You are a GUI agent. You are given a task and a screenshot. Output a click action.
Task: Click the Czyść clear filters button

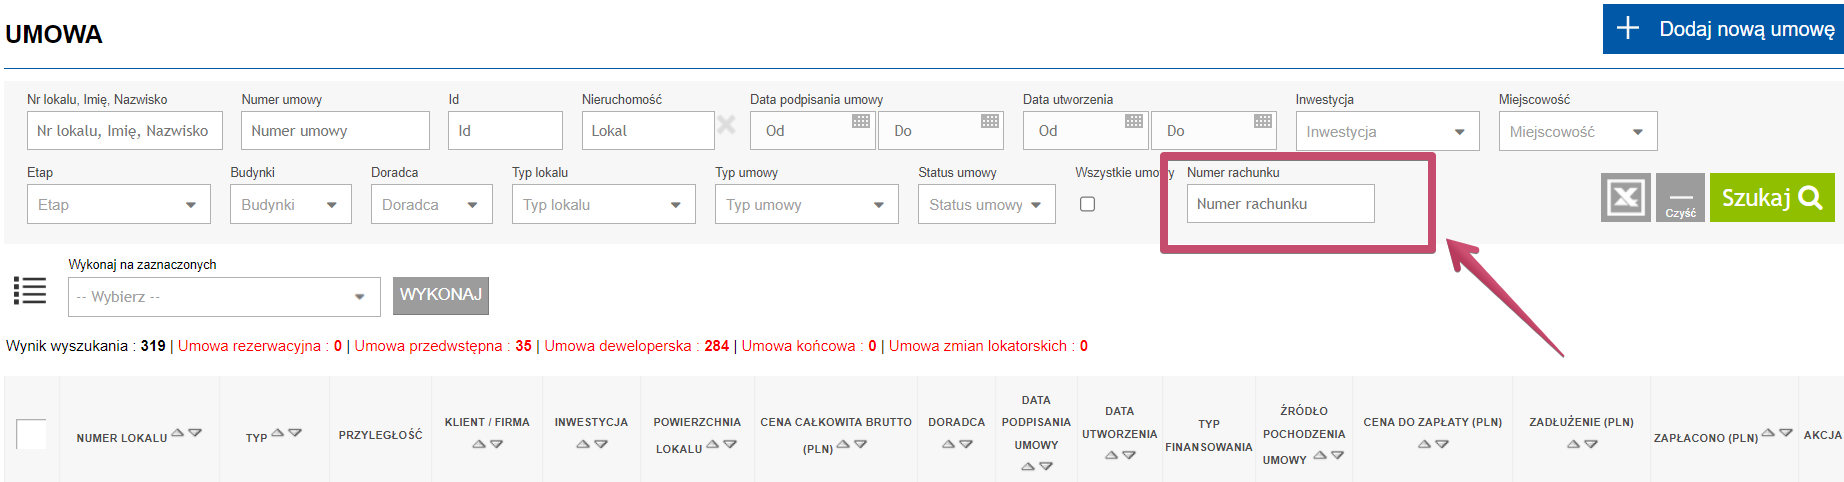(1680, 197)
